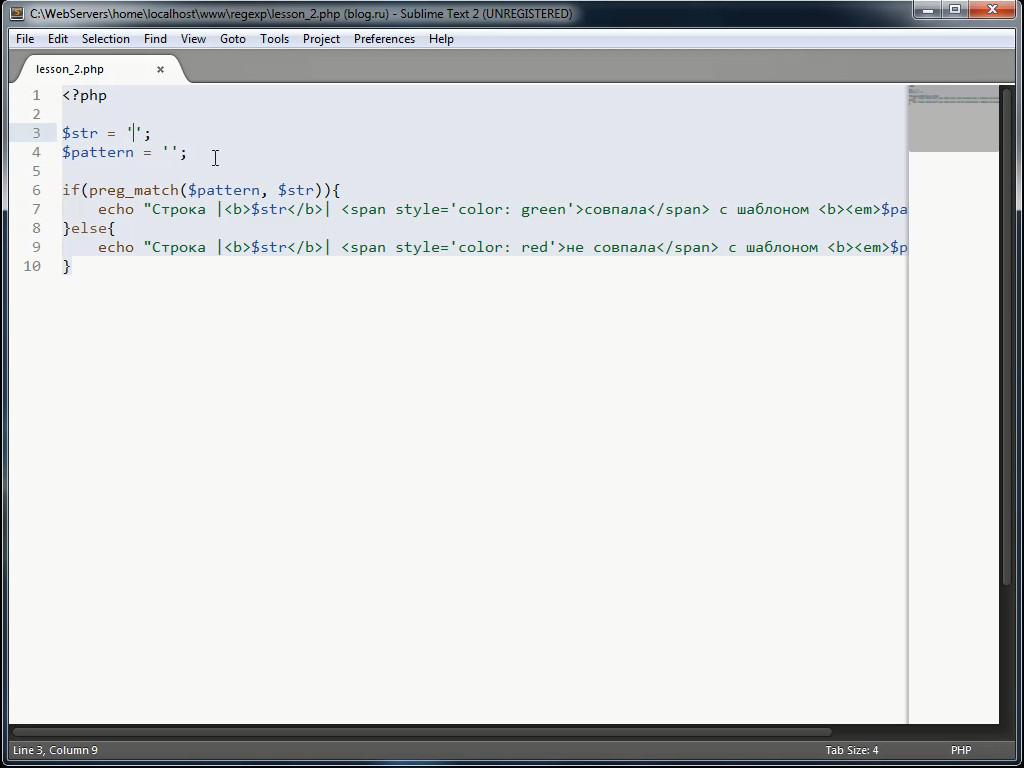Open the Find menu

click(155, 39)
